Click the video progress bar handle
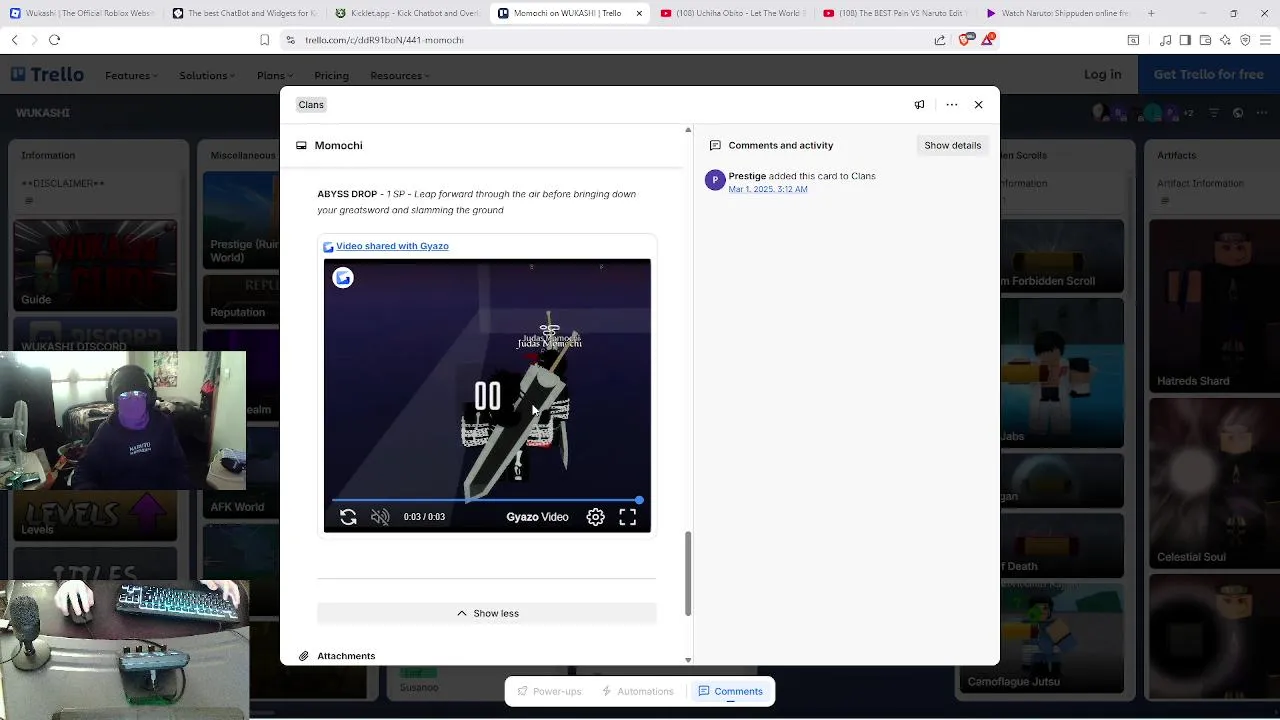Screen dimensions: 1280x720 pos(639,500)
